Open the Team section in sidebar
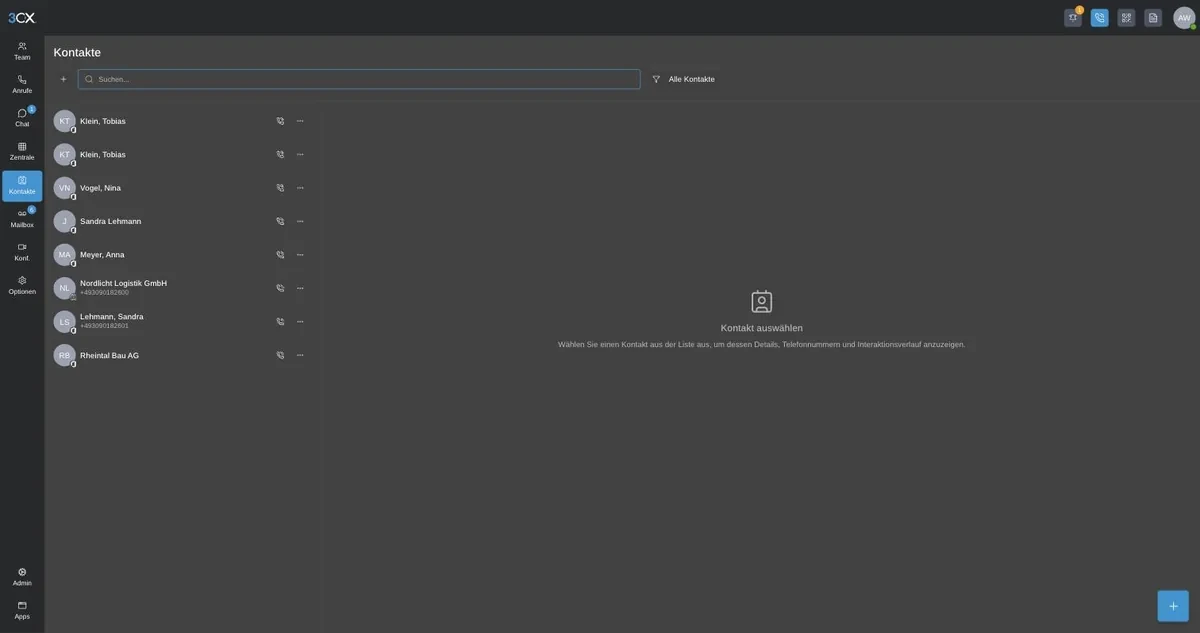This screenshot has height=633, width=1200. click(x=22, y=51)
